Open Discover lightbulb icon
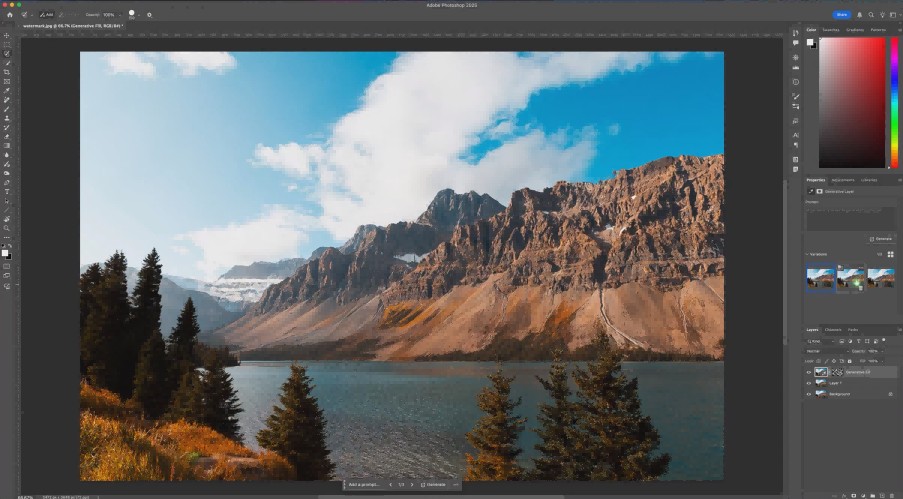This screenshot has width=903, height=499. 882,14
